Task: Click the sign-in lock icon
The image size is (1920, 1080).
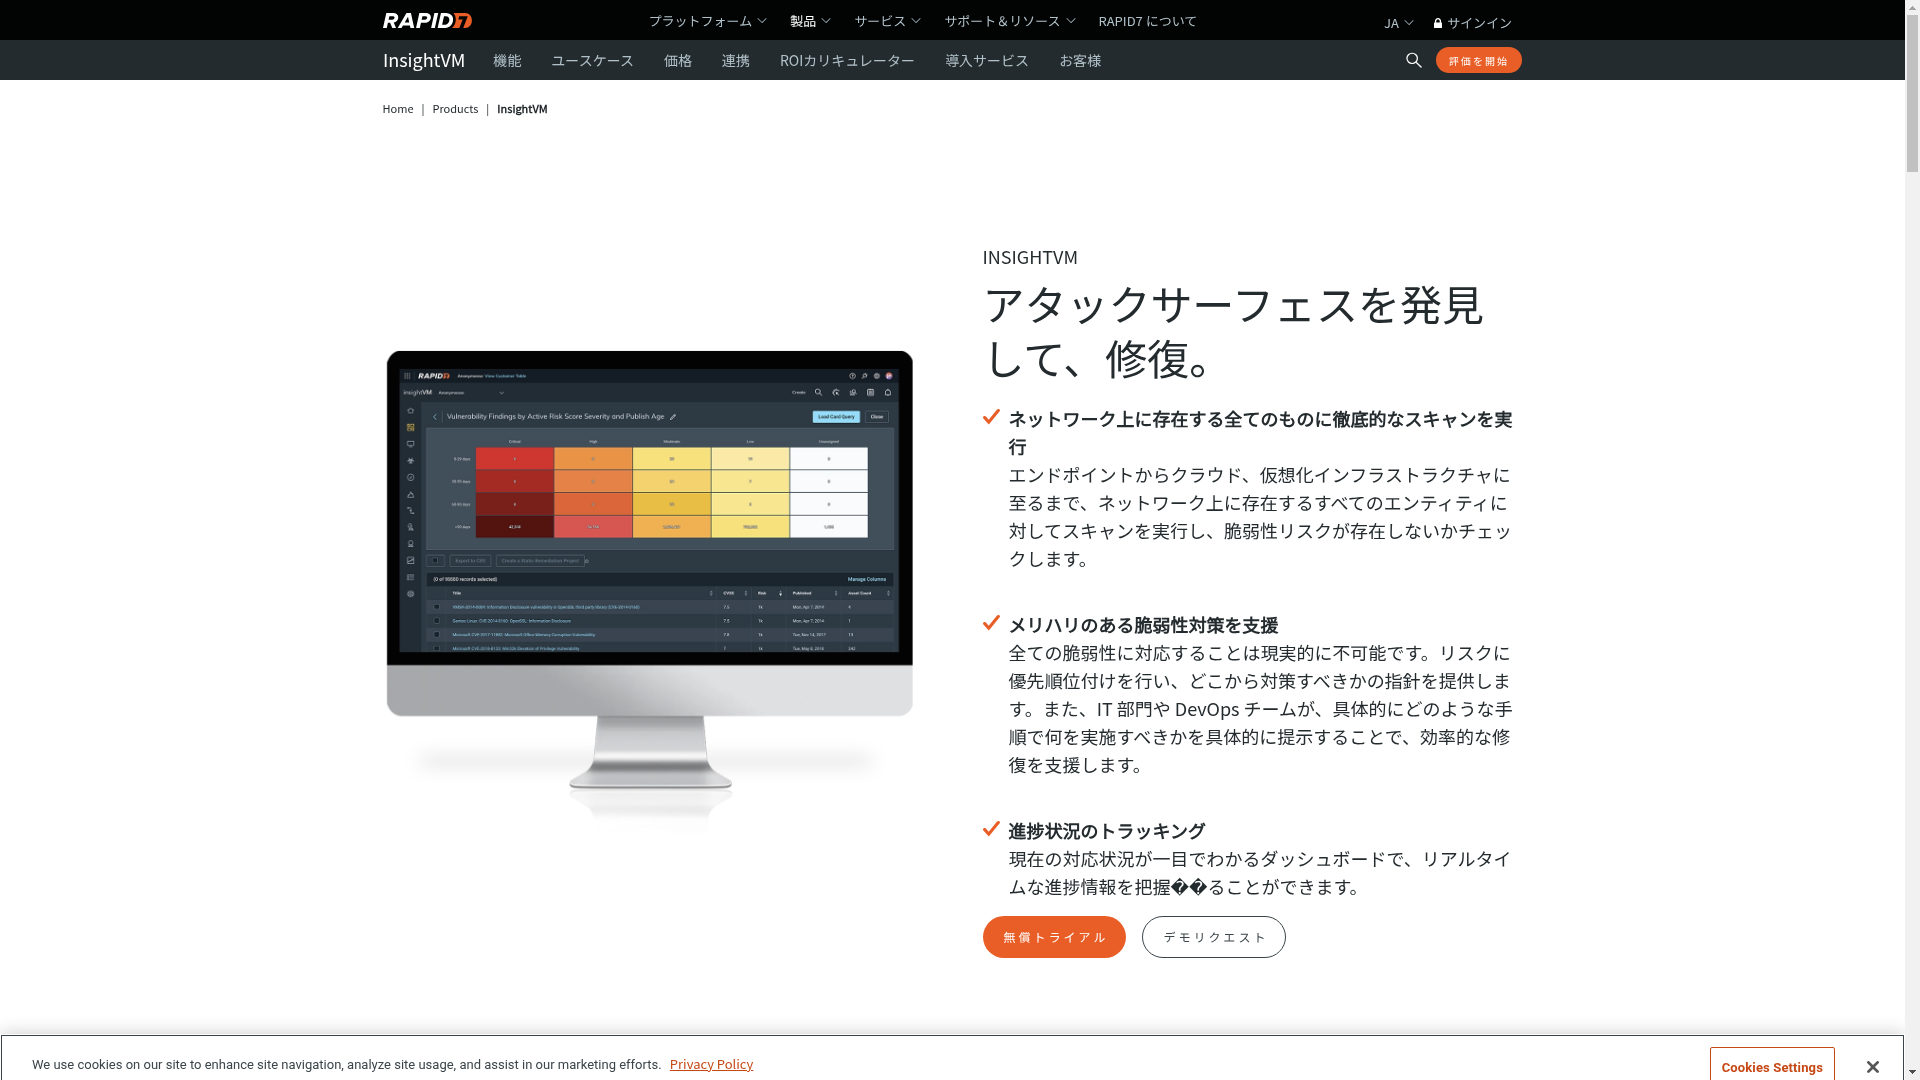Action: point(1438,23)
